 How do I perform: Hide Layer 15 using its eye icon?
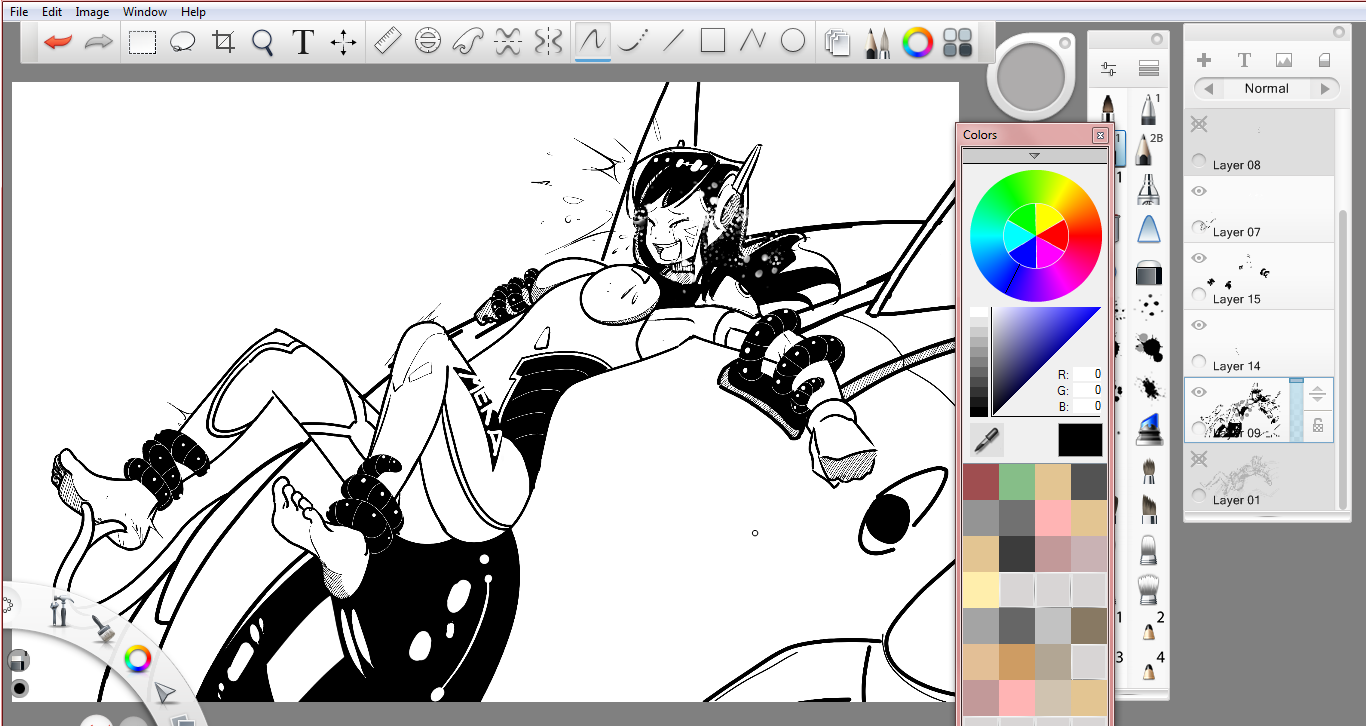tap(1199, 258)
